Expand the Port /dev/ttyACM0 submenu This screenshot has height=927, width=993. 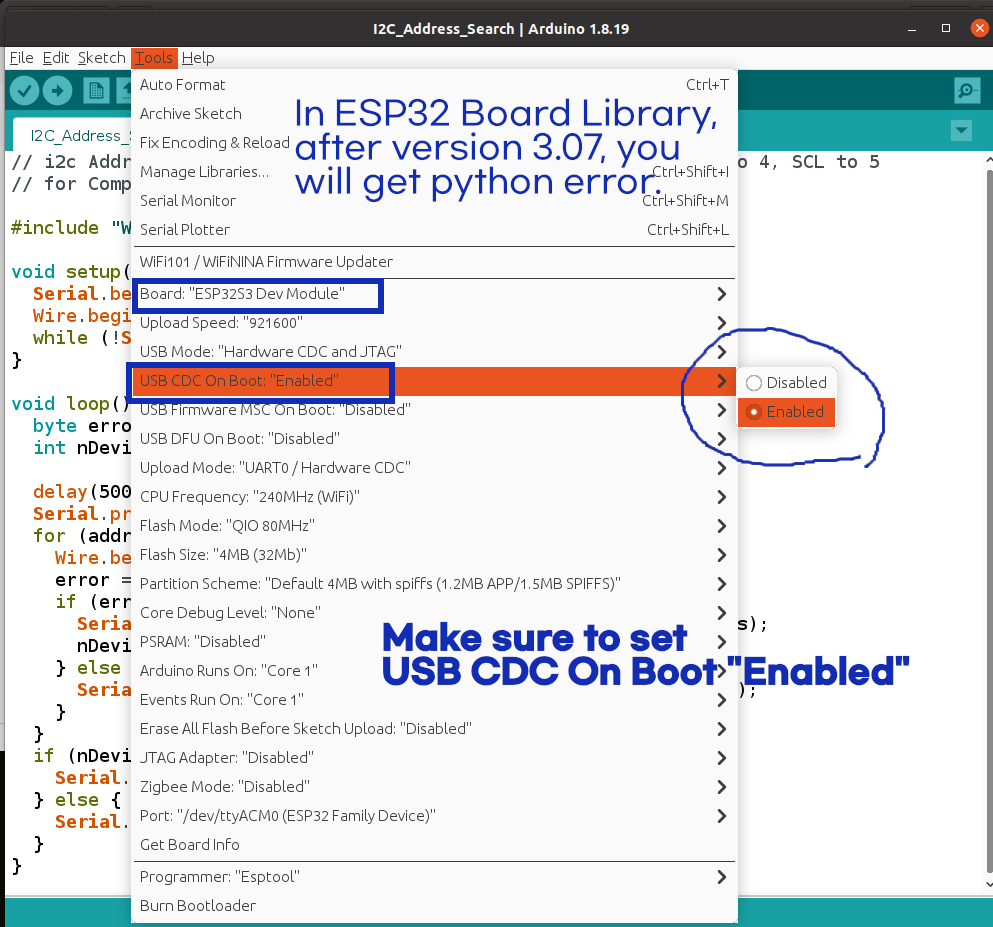(434, 816)
